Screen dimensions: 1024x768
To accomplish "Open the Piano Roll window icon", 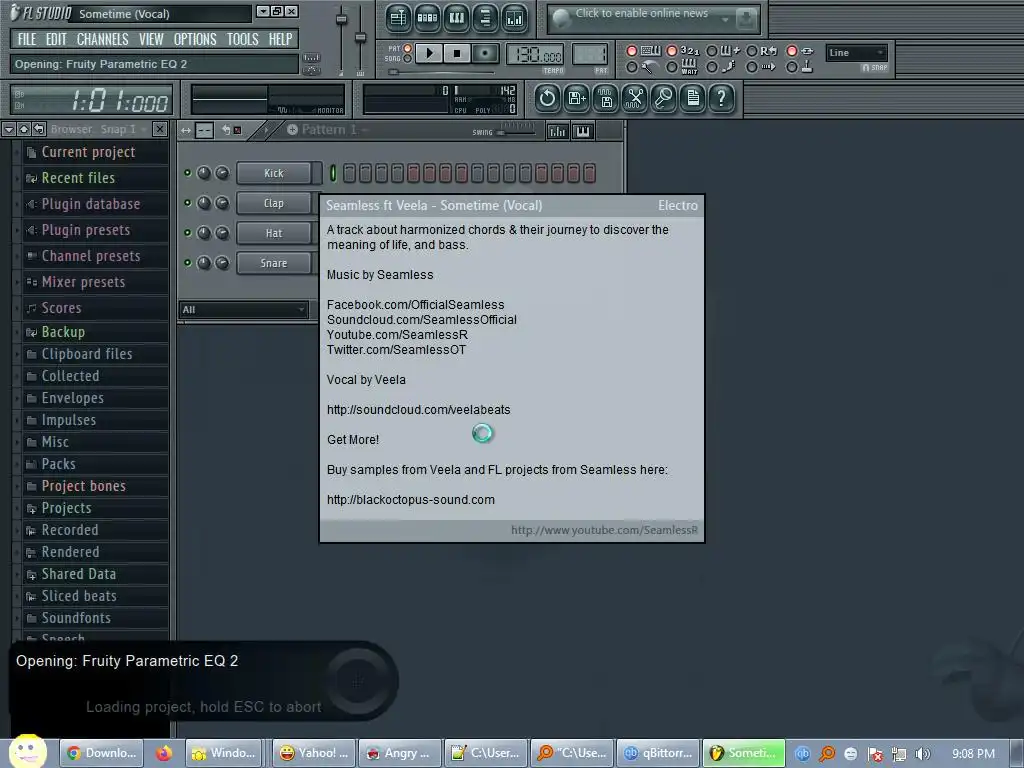I will click(456, 18).
